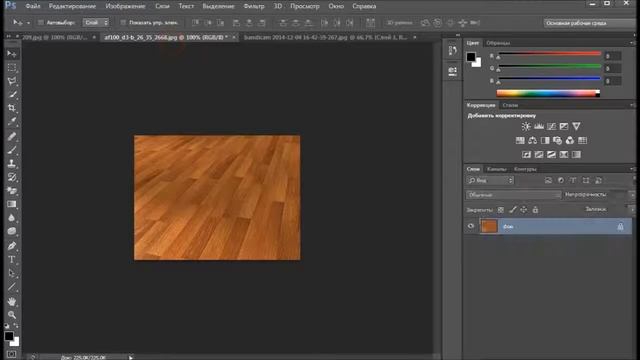Open the collapsed History panel icon
The image size is (640, 360).
click(x=453, y=51)
